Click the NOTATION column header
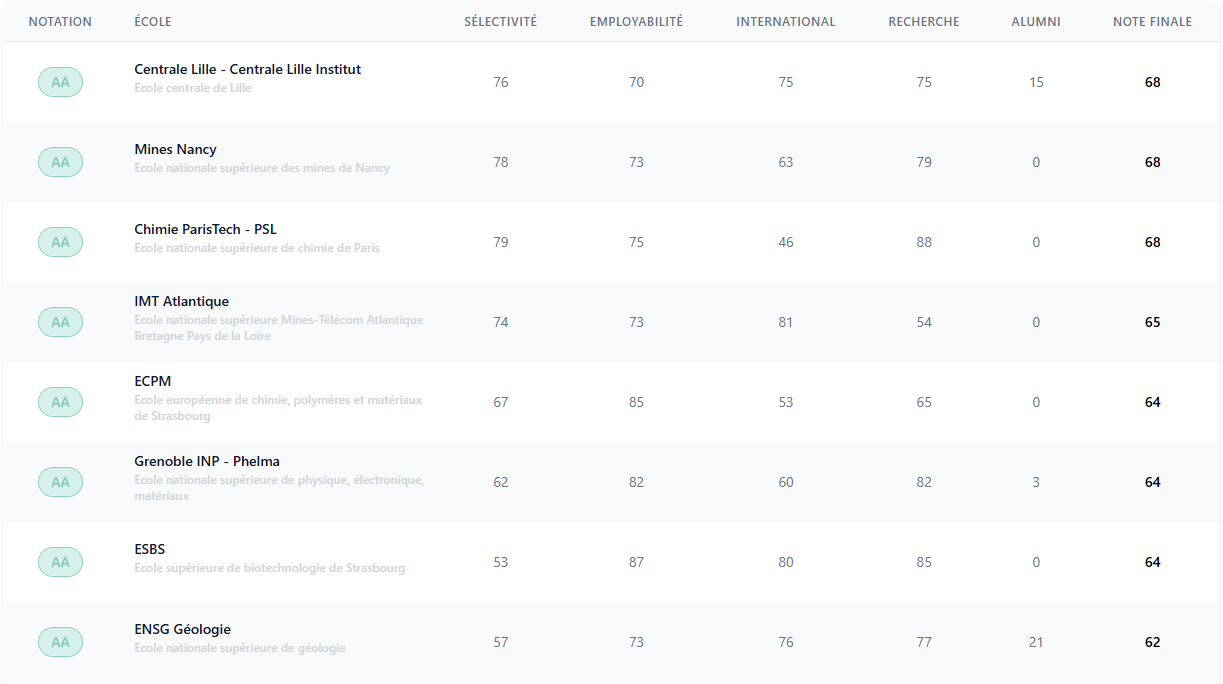 [x=60, y=22]
